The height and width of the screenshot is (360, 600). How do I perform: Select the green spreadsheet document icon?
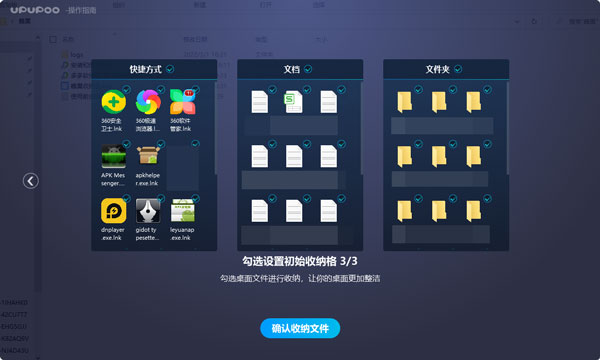293,102
